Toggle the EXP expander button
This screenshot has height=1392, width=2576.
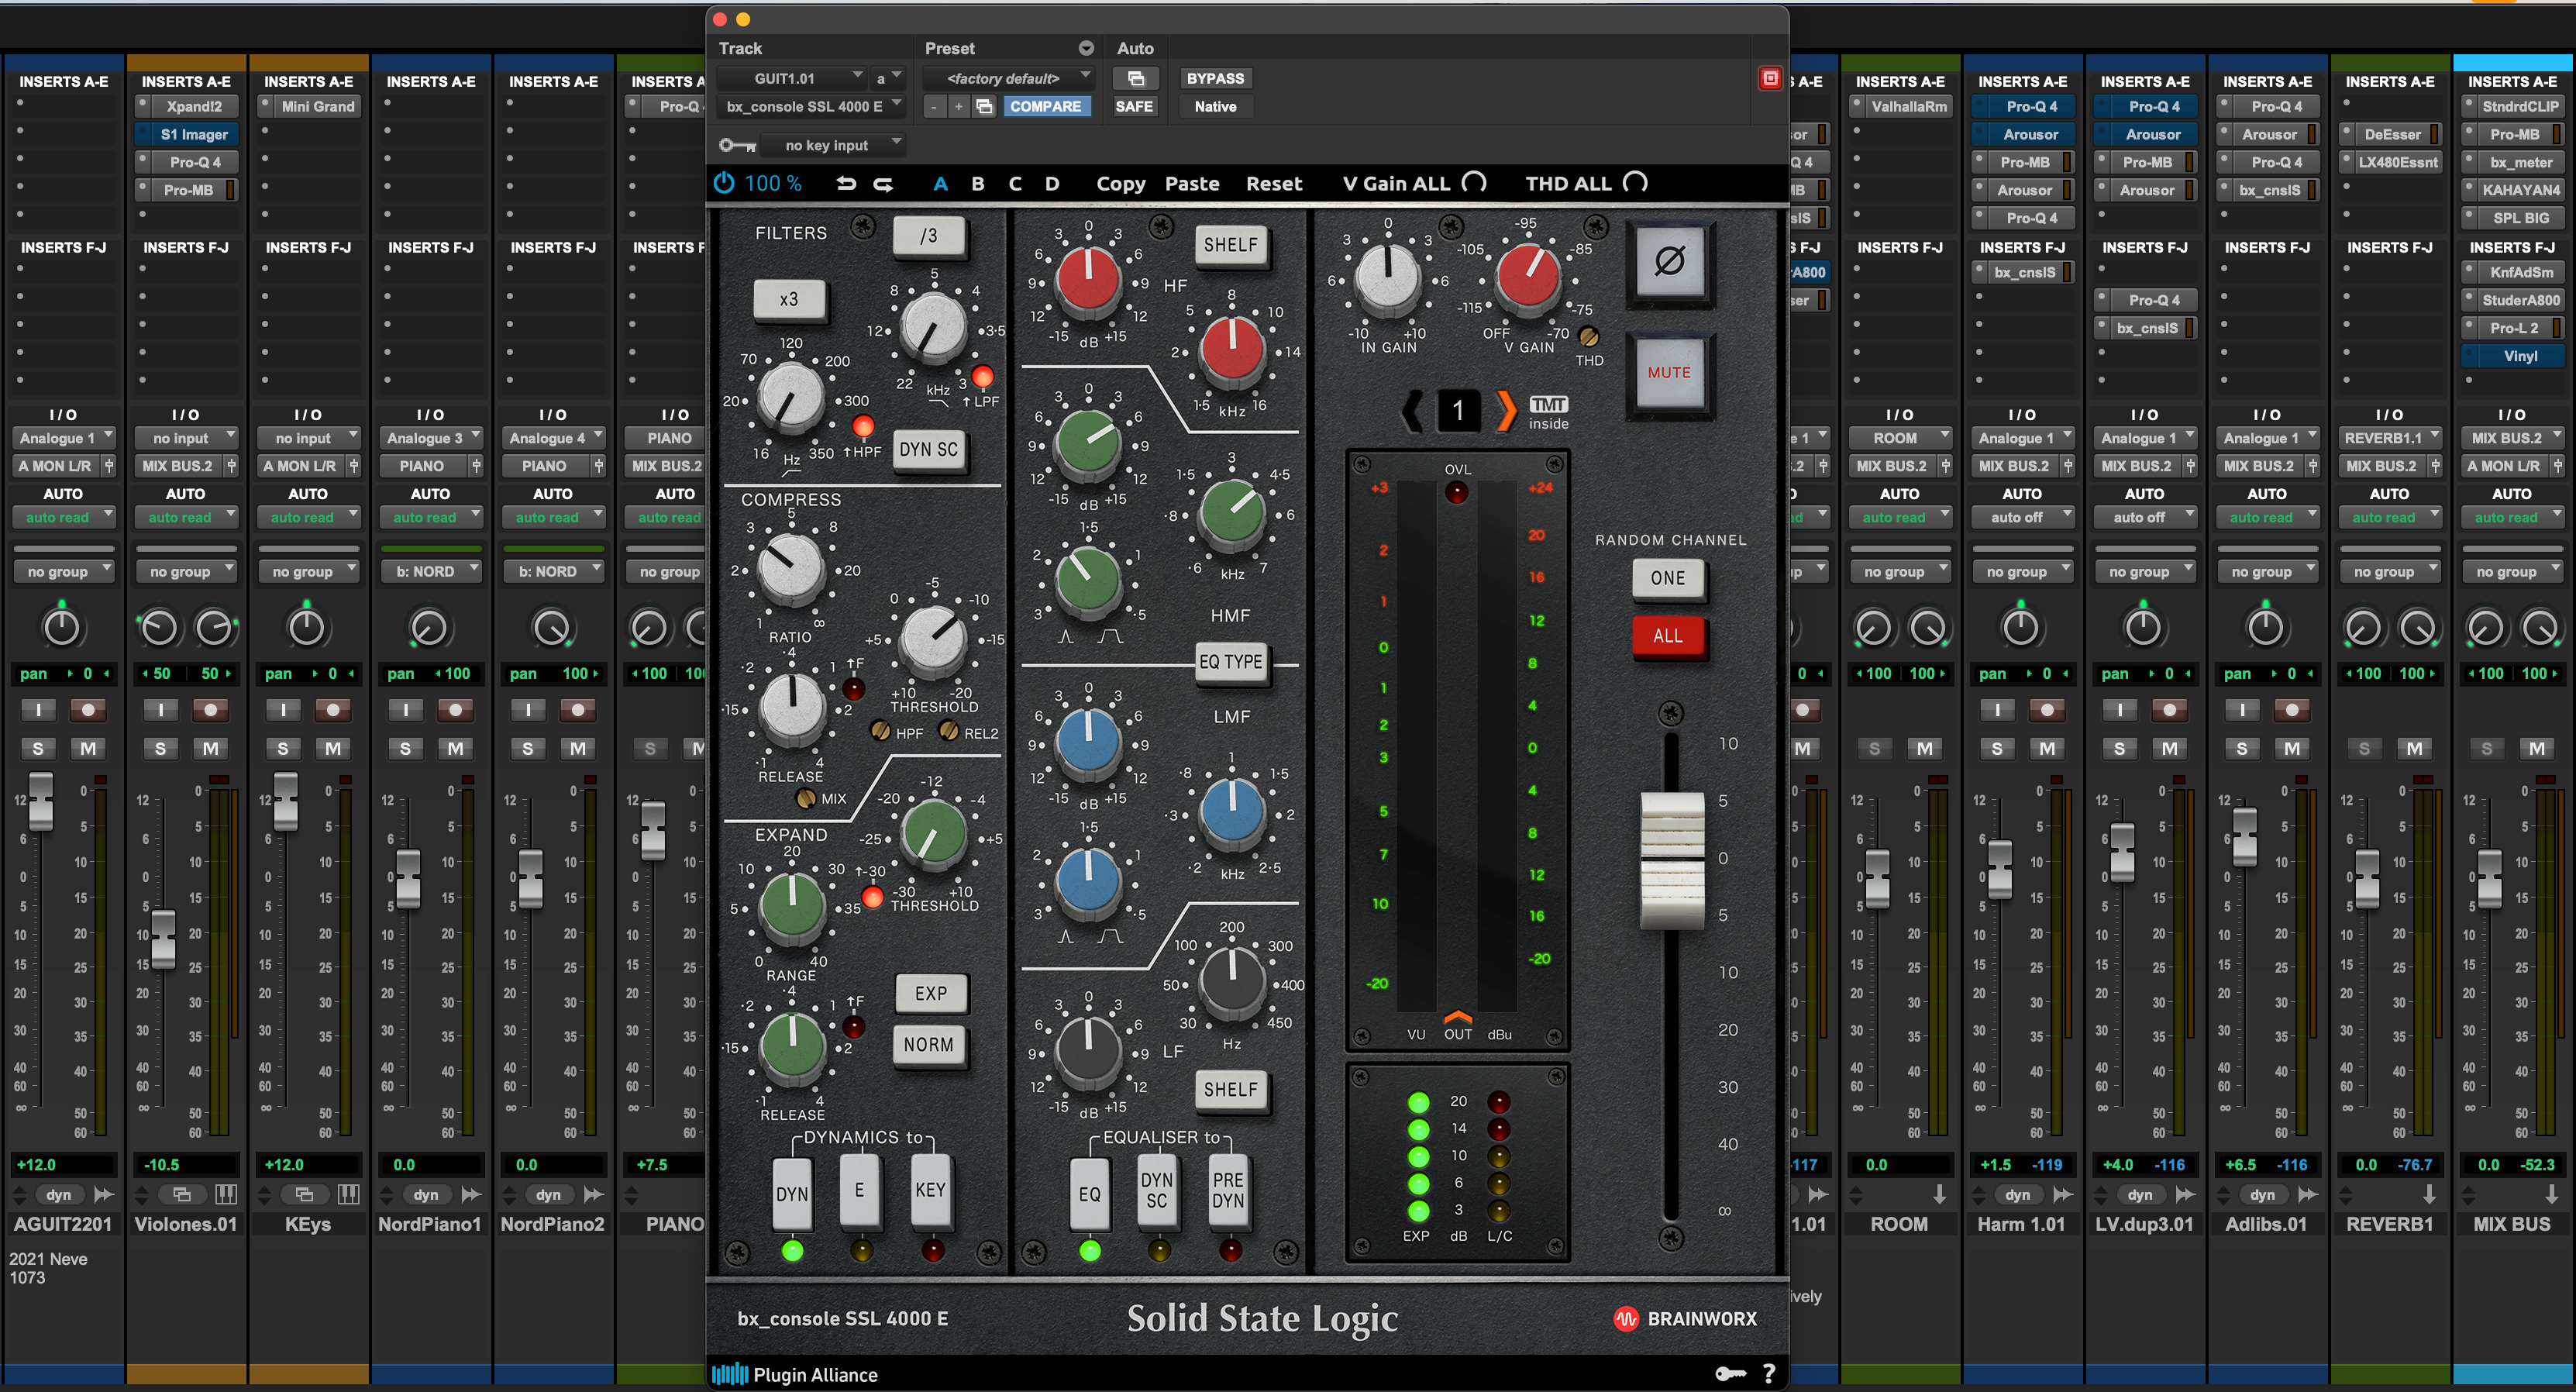point(930,993)
